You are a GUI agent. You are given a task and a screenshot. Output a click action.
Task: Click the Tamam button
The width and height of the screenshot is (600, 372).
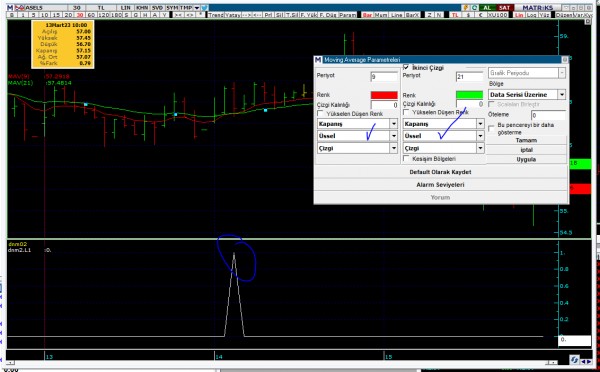point(526,140)
